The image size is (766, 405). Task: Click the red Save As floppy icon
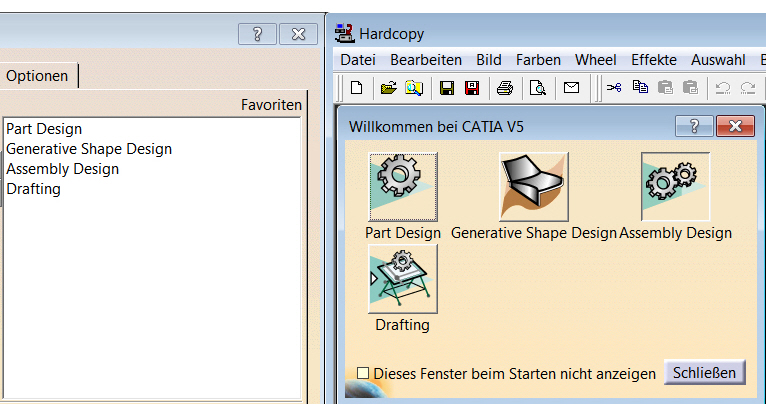coord(472,88)
